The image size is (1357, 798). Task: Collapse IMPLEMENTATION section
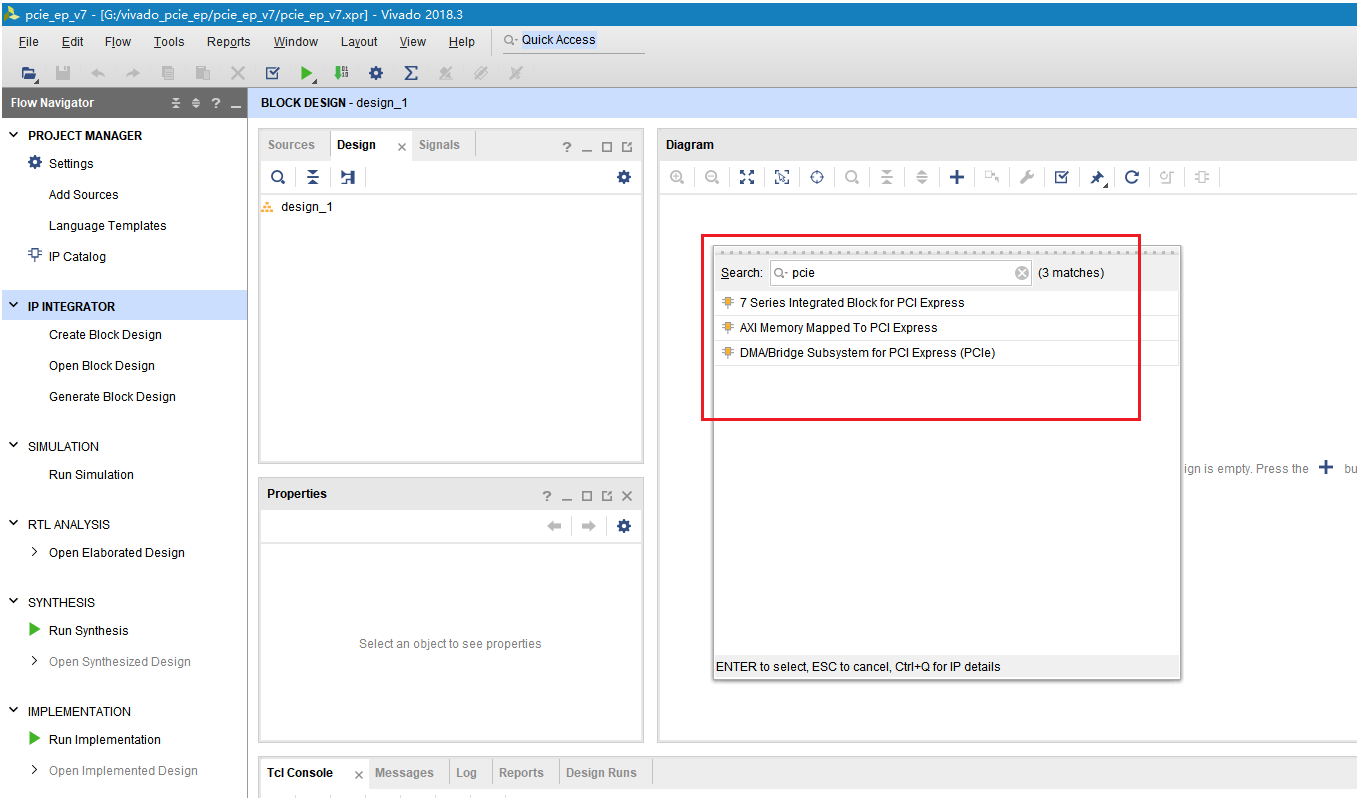coord(13,711)
